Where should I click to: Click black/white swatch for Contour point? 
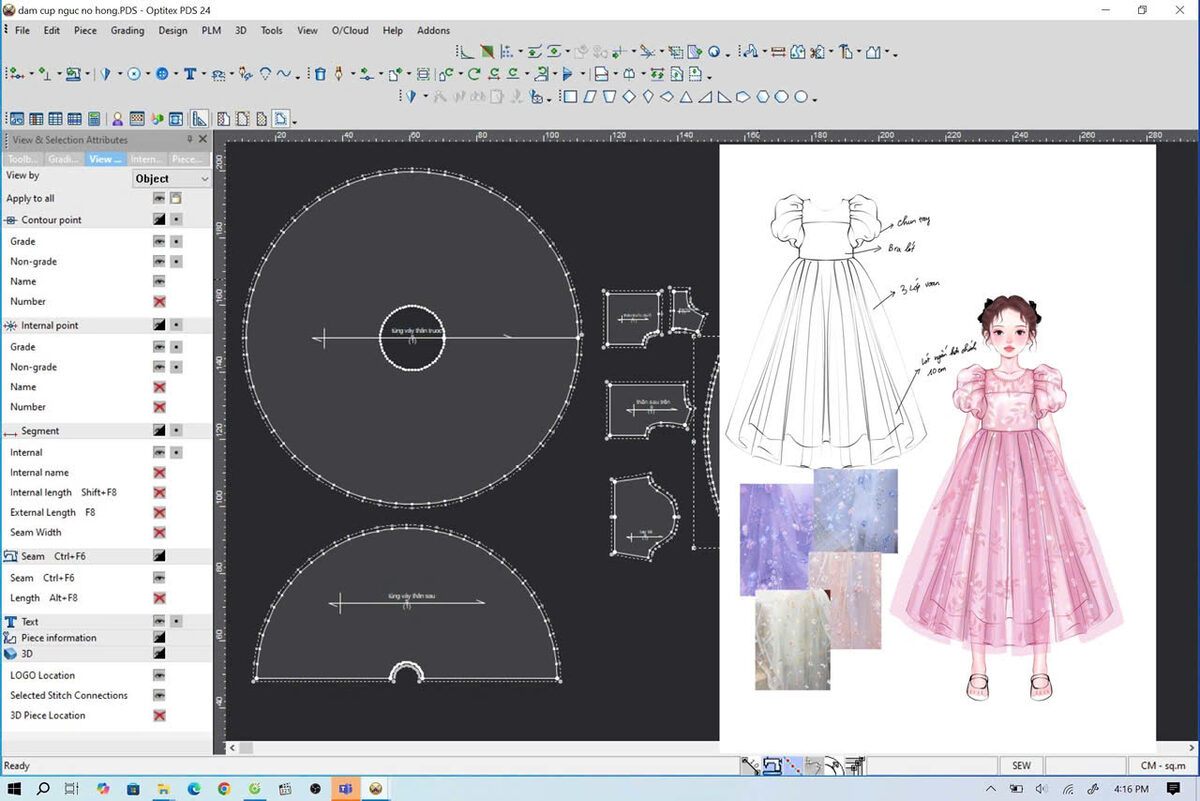(x=159, y=220)
